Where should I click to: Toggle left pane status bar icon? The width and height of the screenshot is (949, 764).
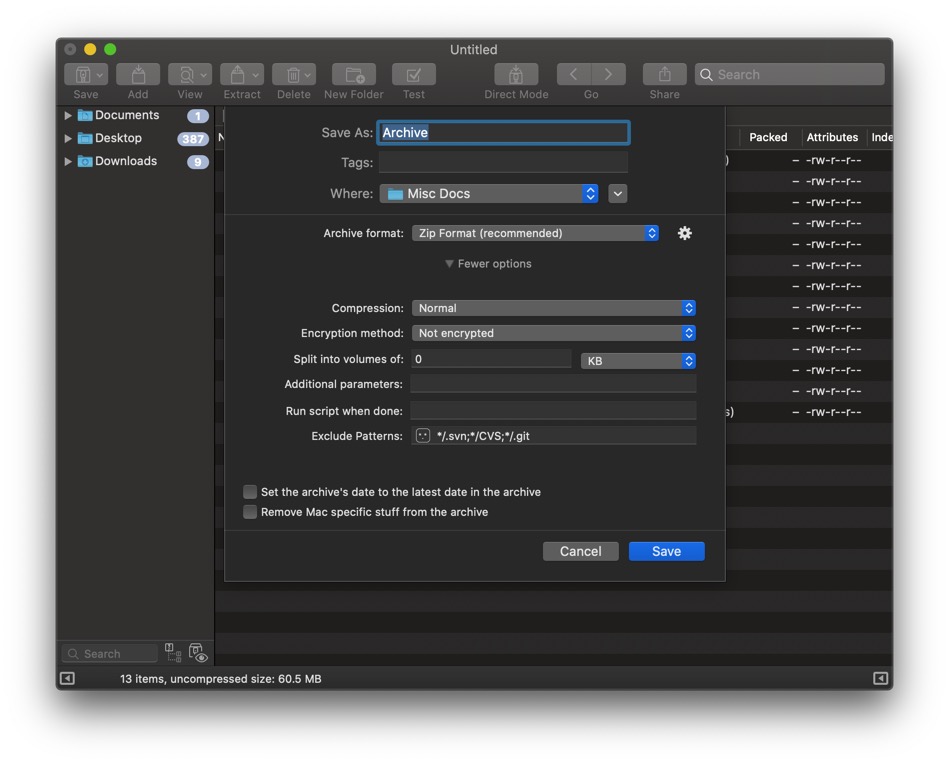pos(67,678)
